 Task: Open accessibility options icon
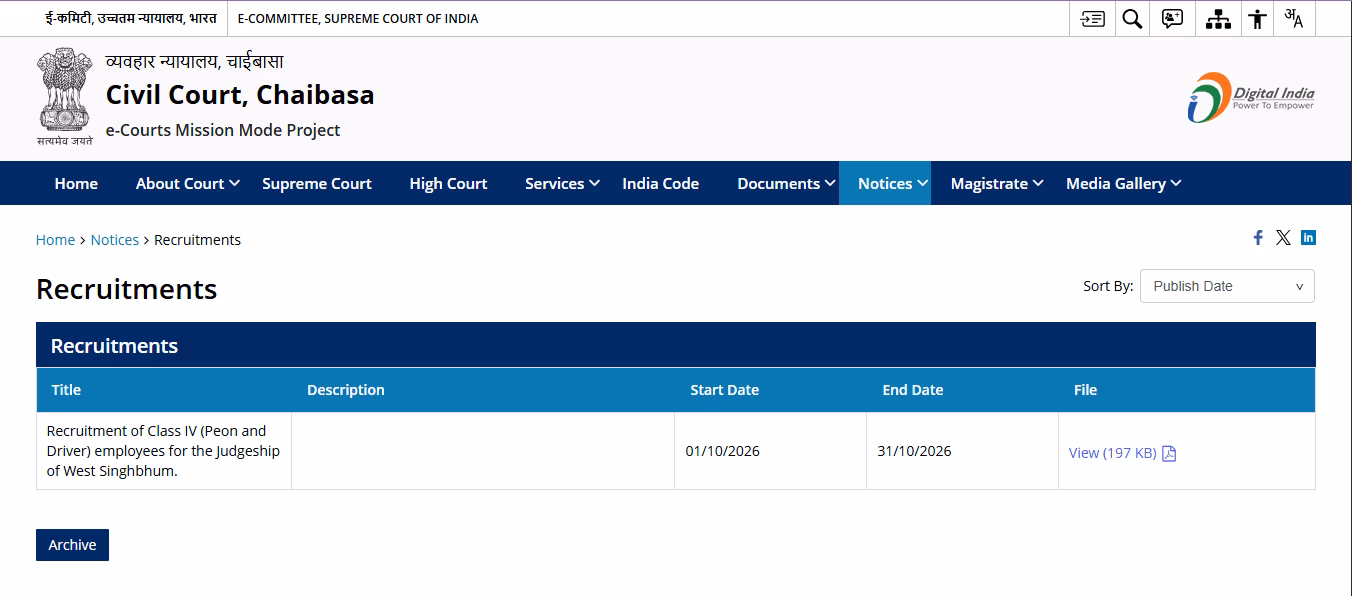click(x=1257, y=19)
